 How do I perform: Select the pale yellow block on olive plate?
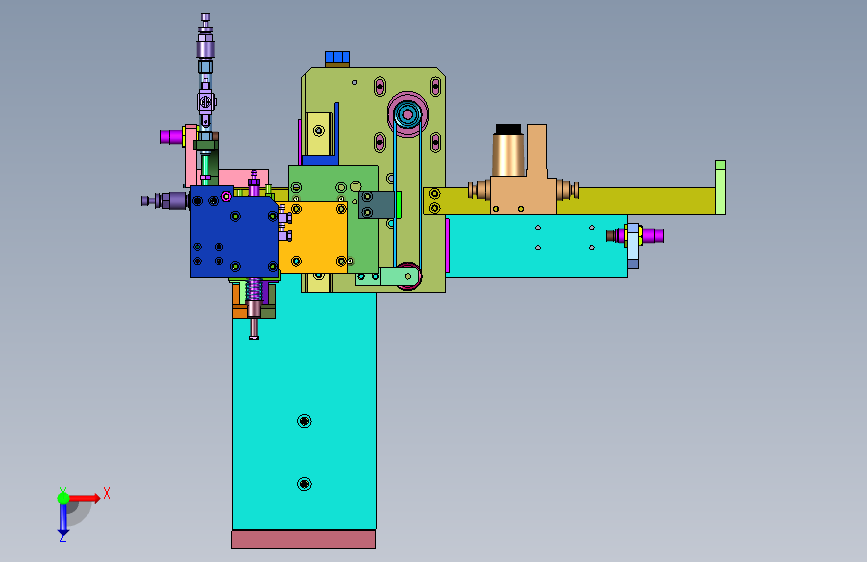(x=318, y=134)
